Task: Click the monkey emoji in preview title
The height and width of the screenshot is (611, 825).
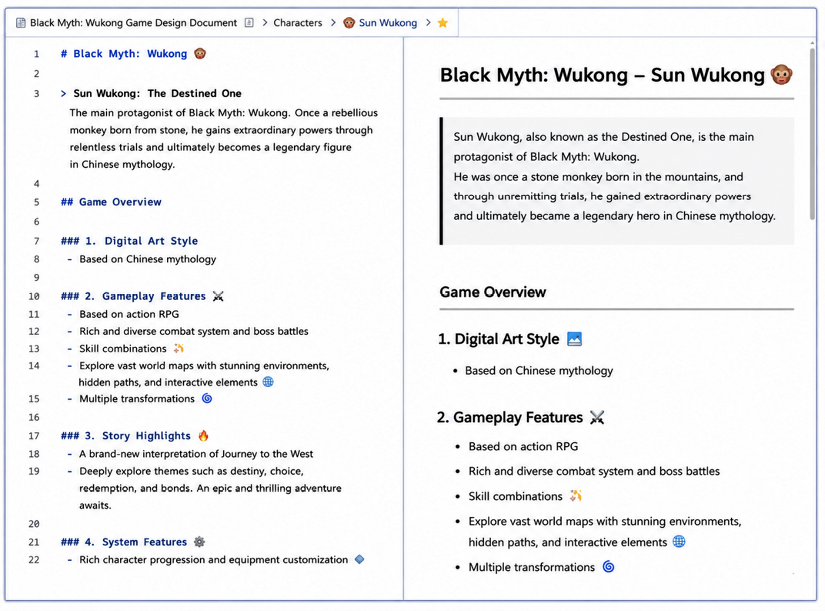Action: [781, 74]
